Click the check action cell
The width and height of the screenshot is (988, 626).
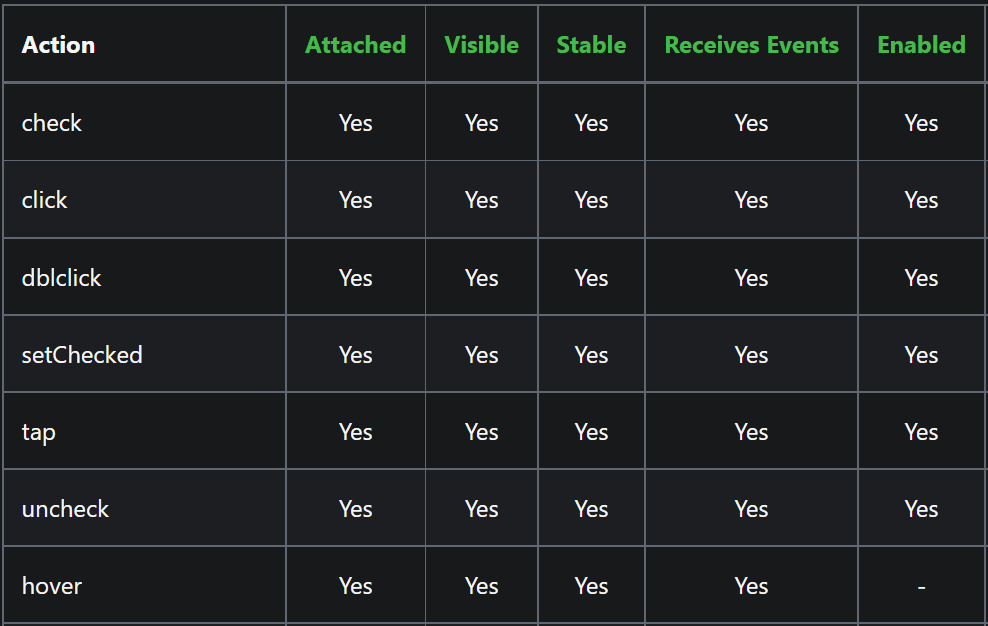[52, 123]
